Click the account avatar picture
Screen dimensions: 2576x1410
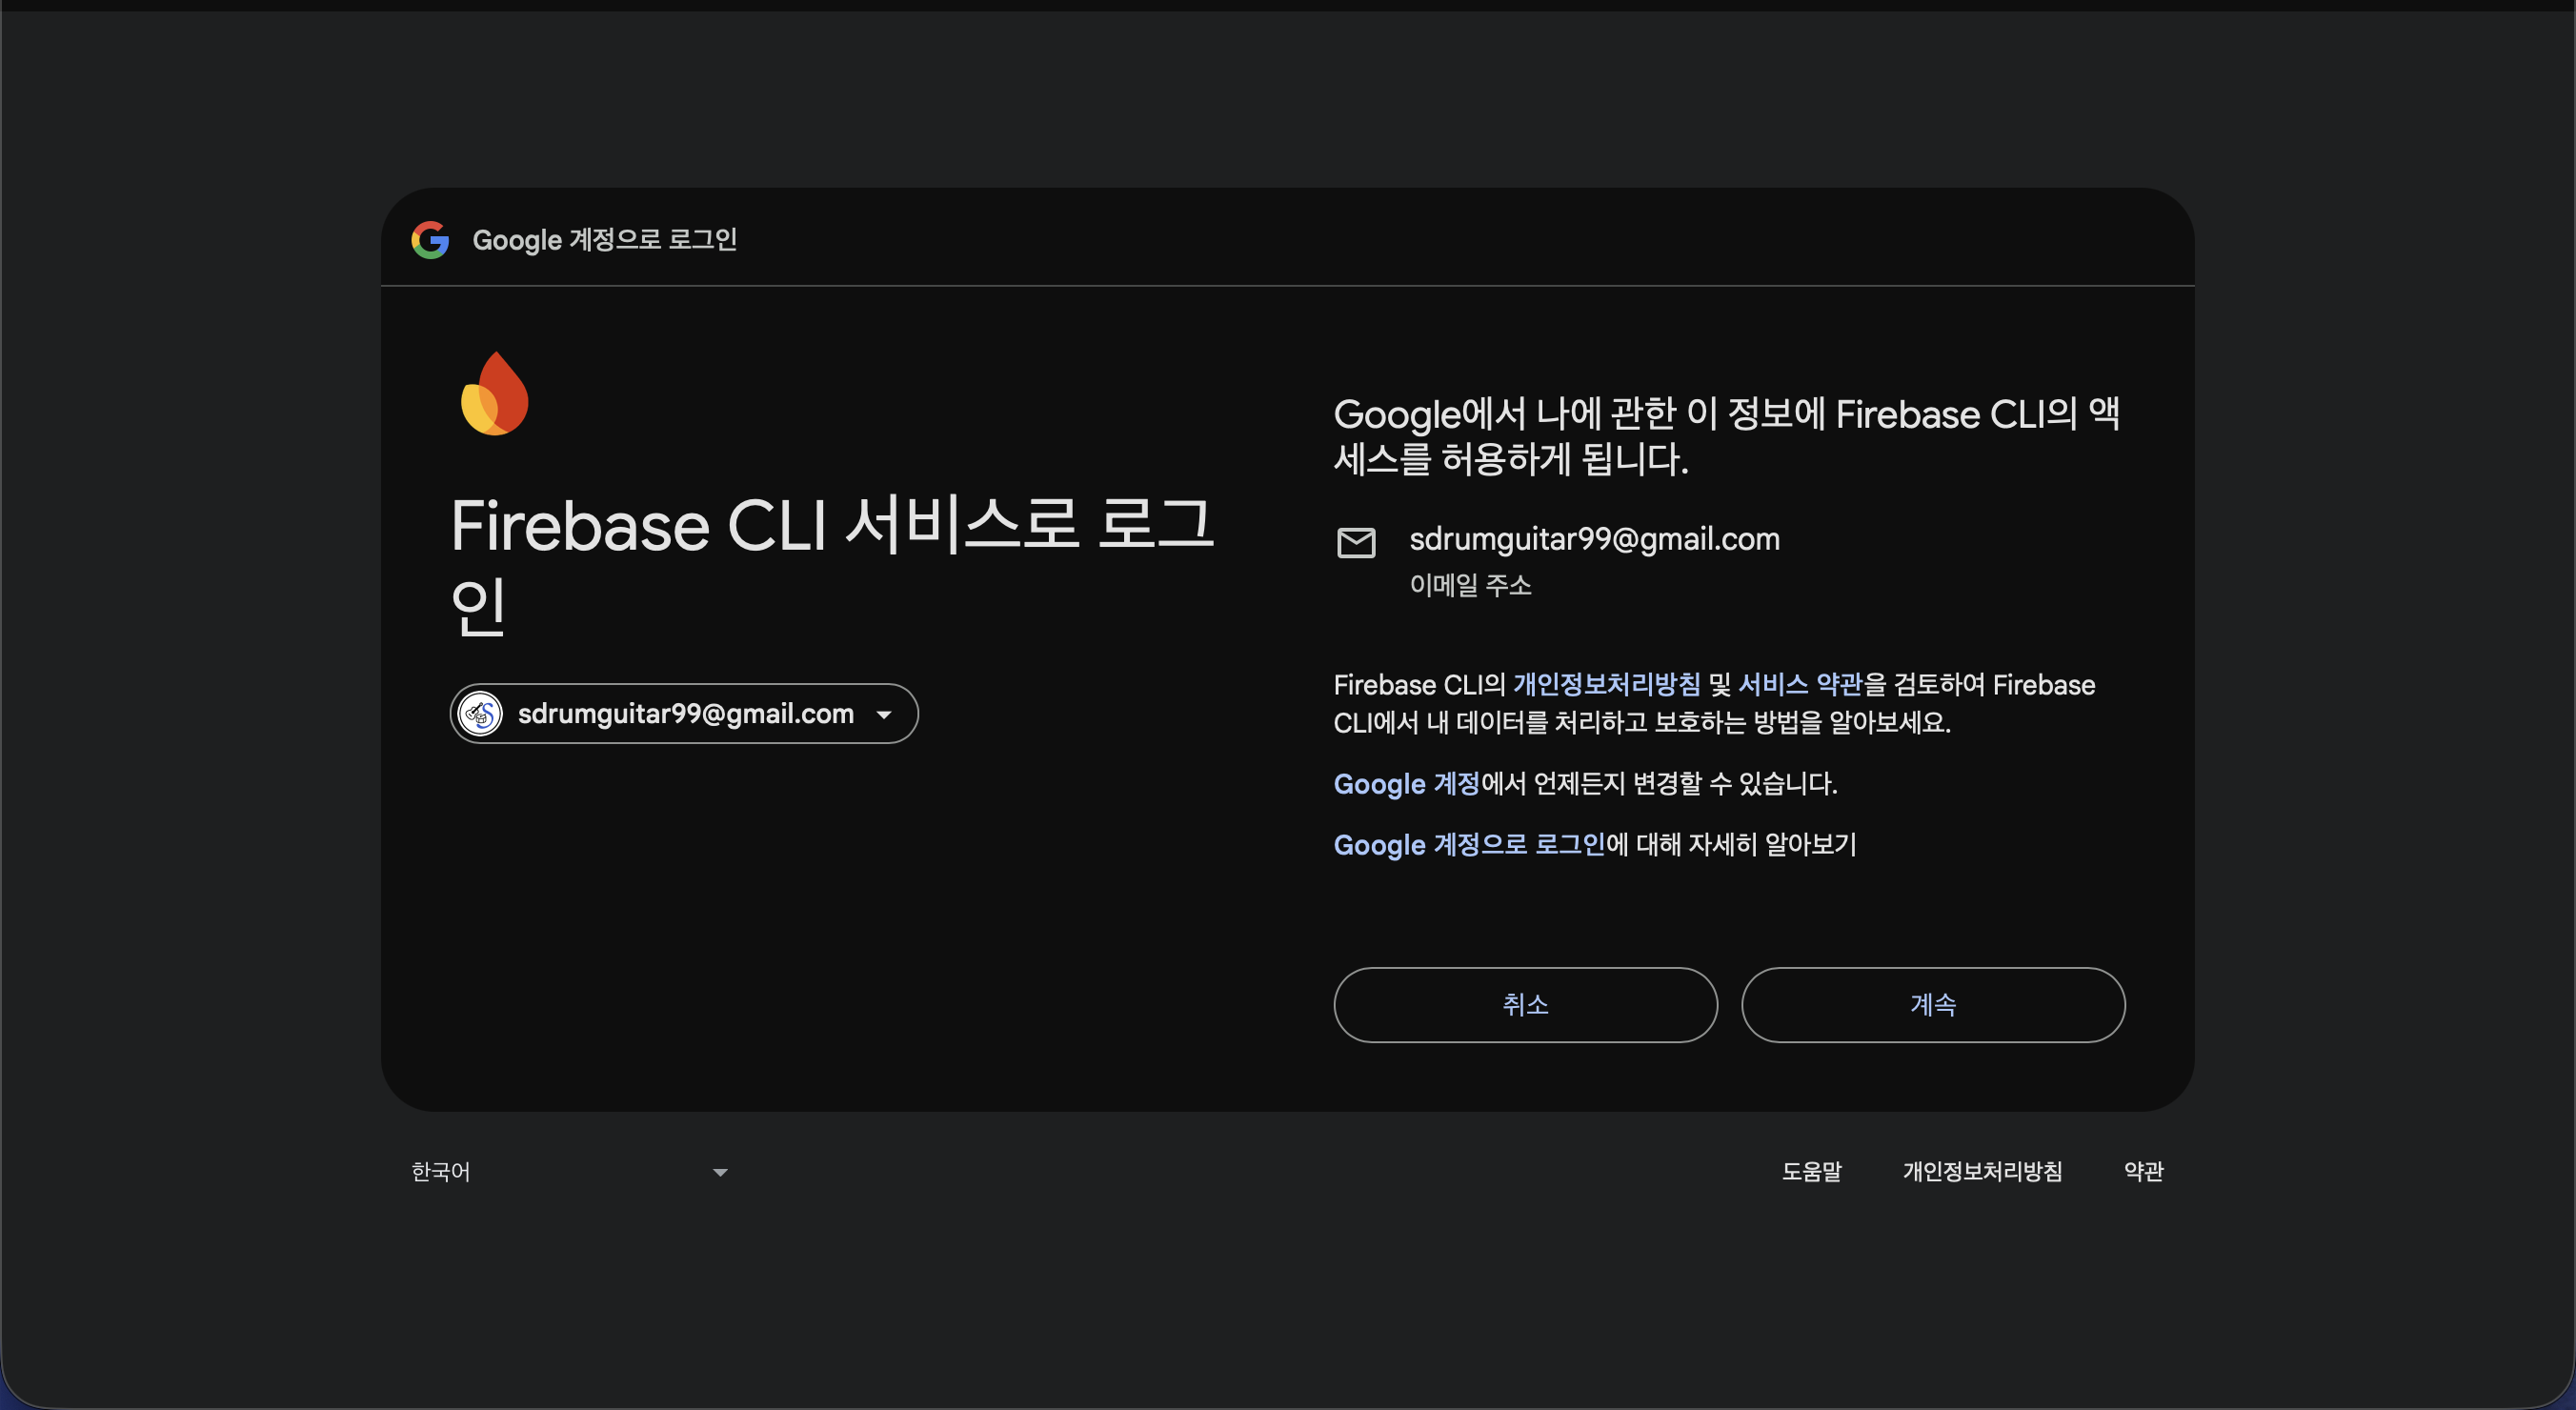(480, 714)
